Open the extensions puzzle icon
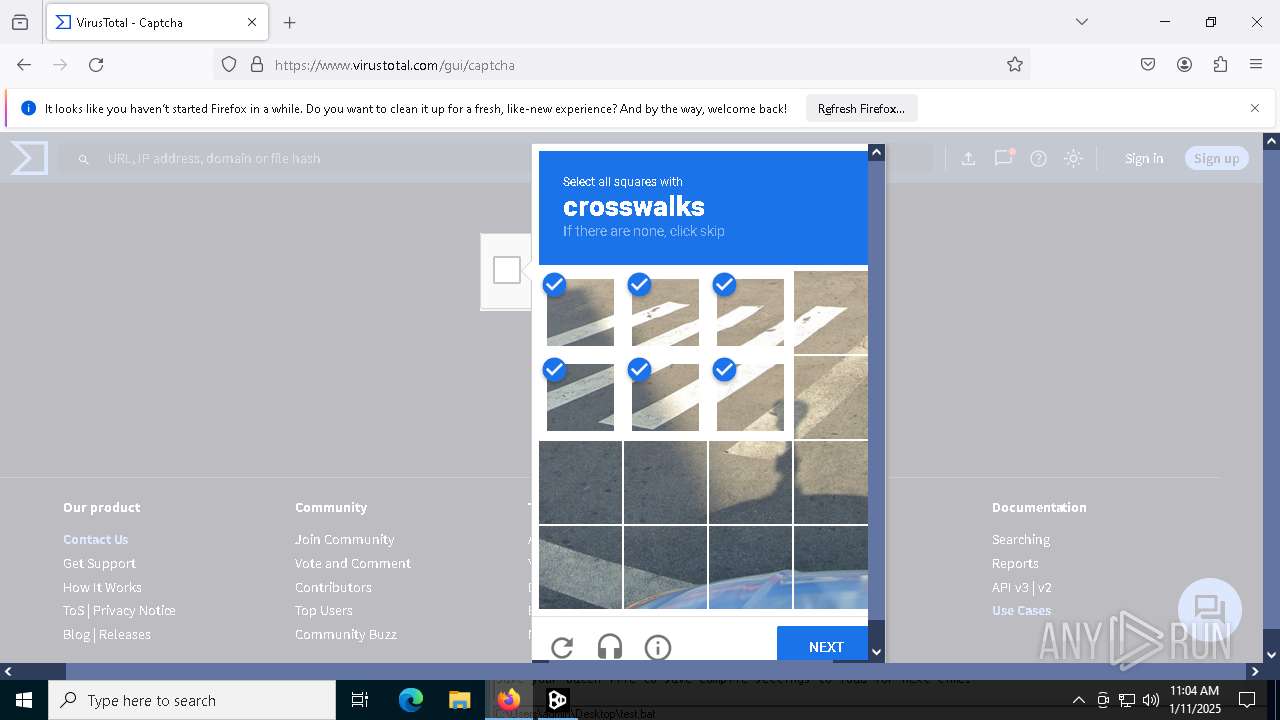 click(1220, 65)
